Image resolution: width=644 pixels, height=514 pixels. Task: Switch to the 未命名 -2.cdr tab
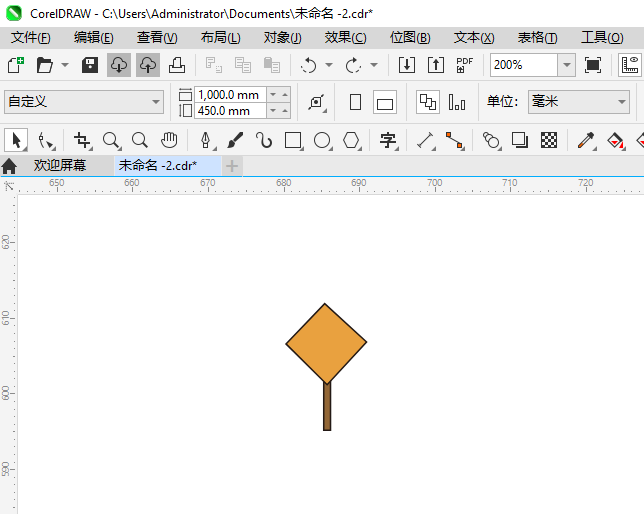168,166
